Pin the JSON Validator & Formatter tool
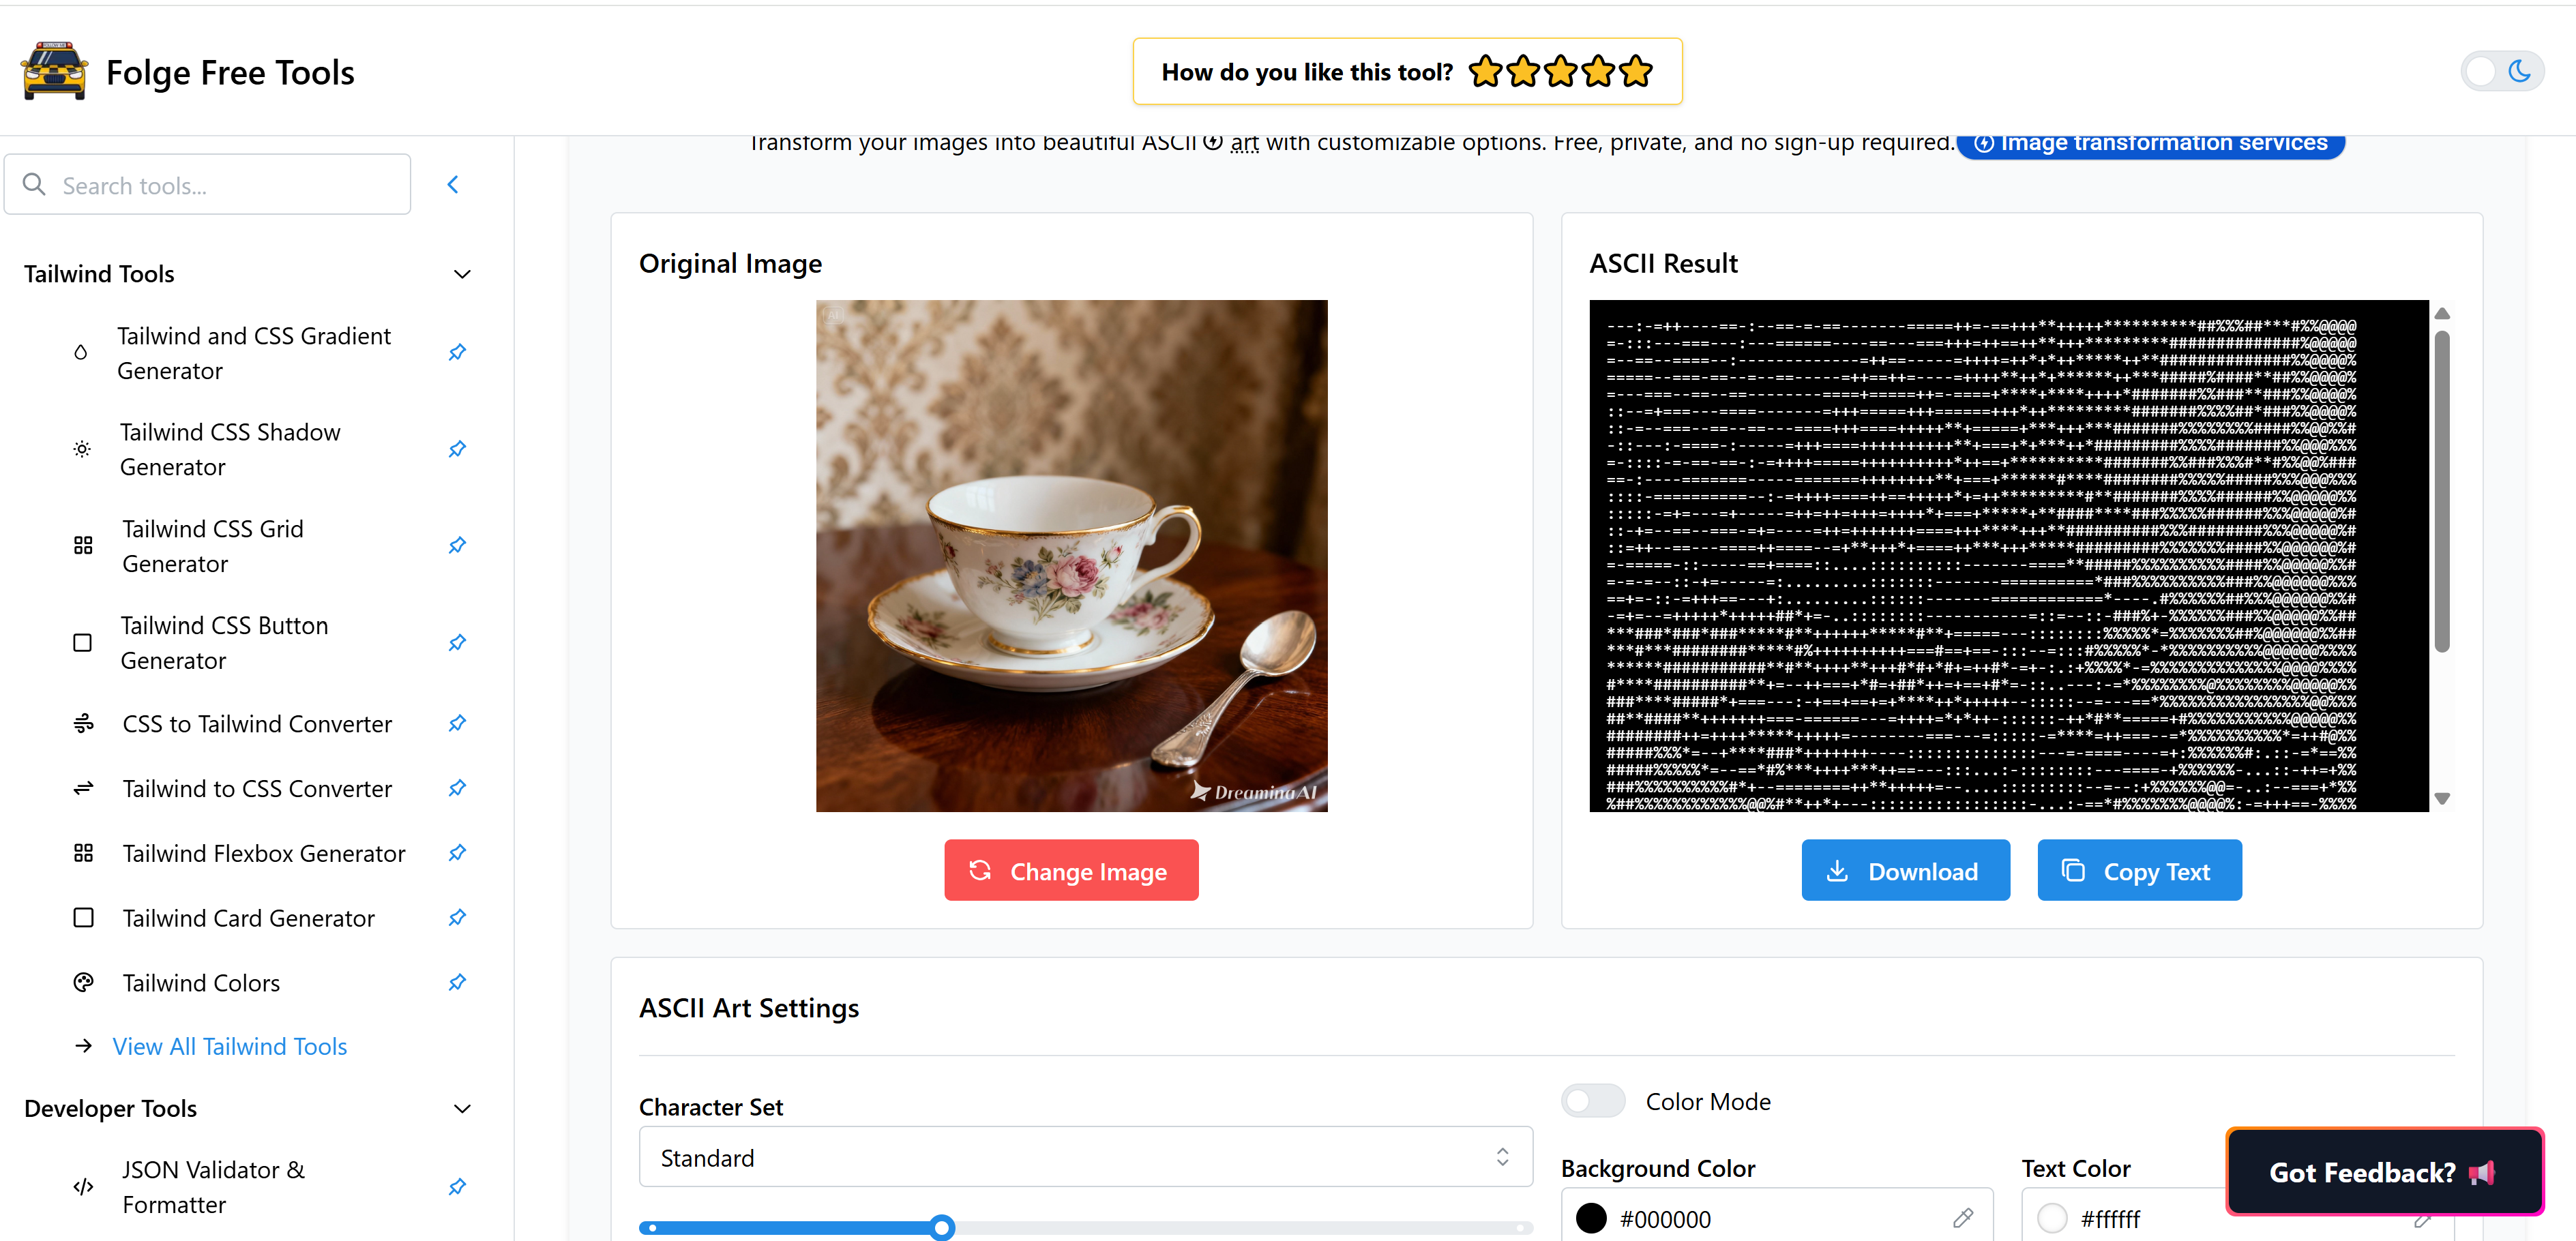2576x1241 pixels. tap(457, 1186)
